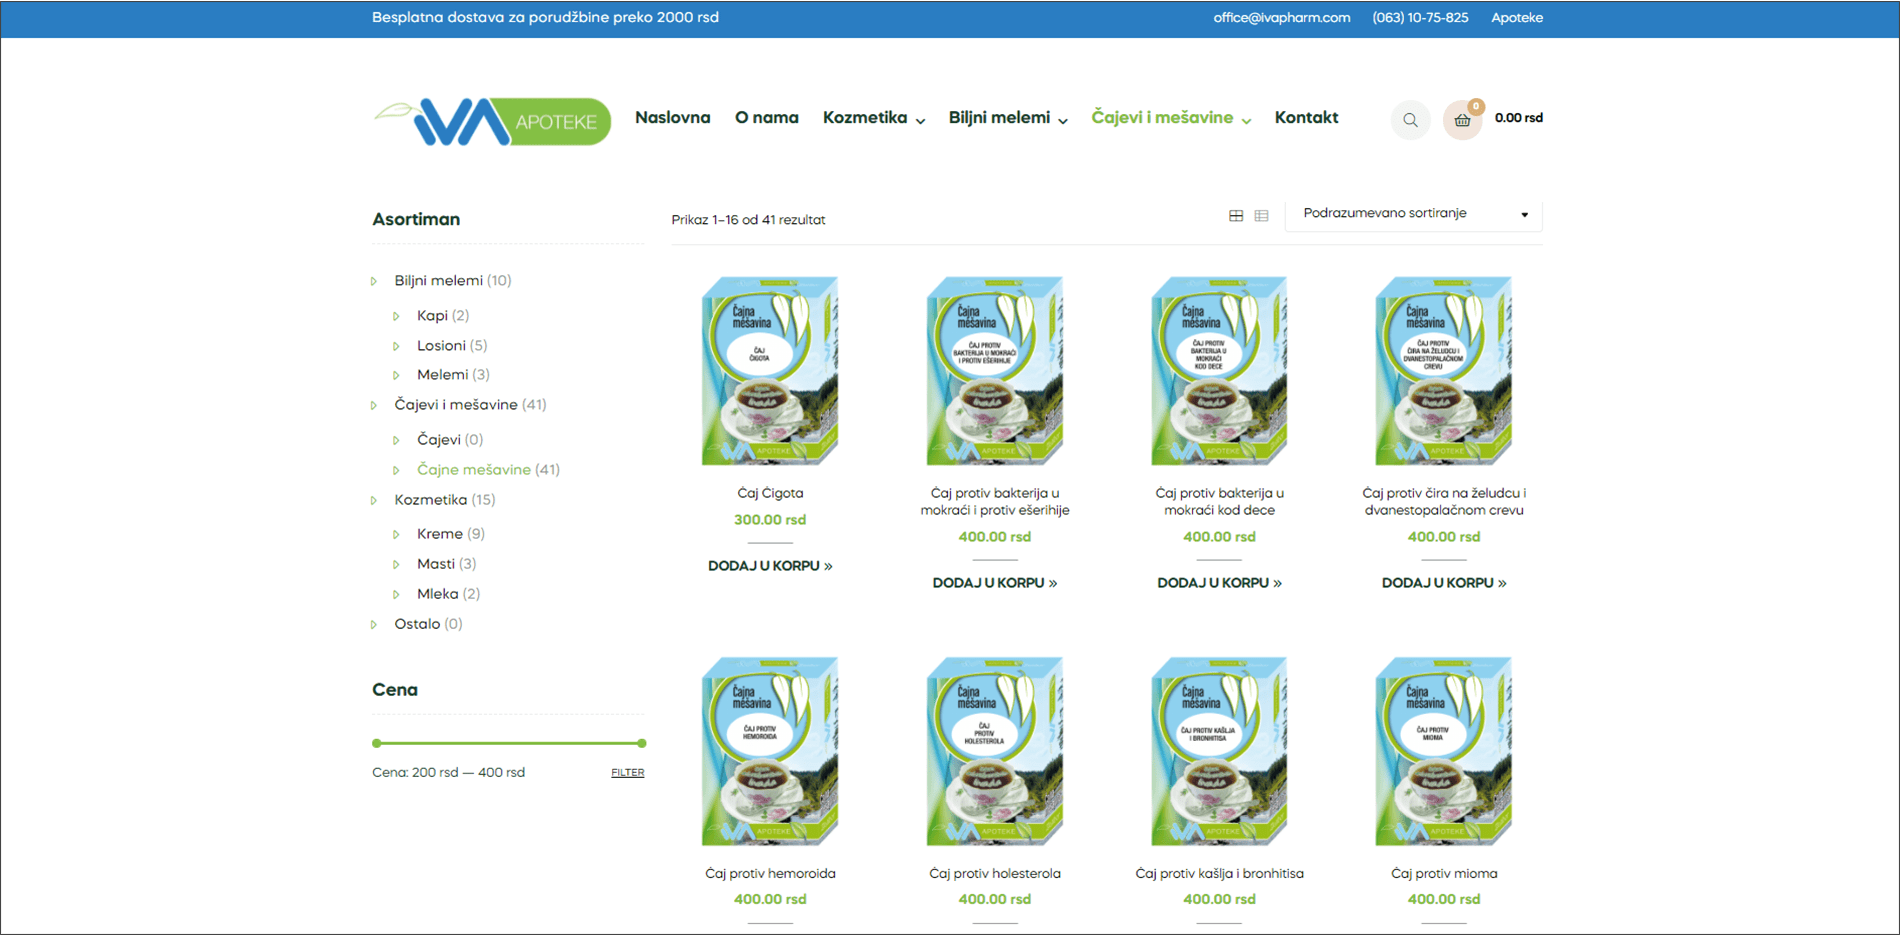Open the Kontakt menu item

click(x=1306, y=118)
